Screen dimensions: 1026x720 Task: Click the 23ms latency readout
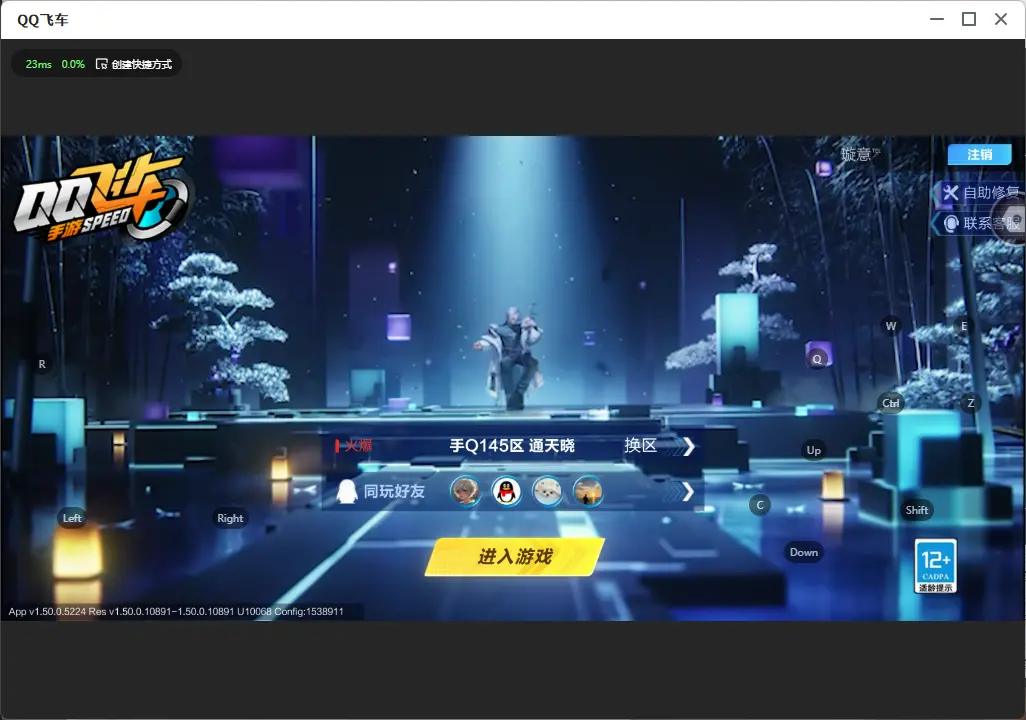[39, 64]
